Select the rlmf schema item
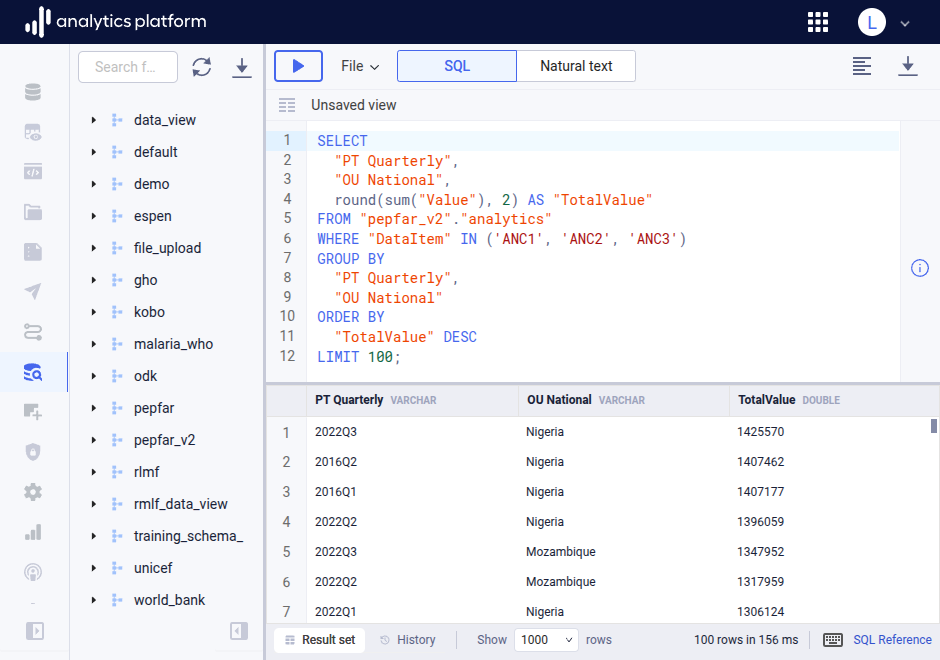The image size is (940, 660). [x=147, y=472]
